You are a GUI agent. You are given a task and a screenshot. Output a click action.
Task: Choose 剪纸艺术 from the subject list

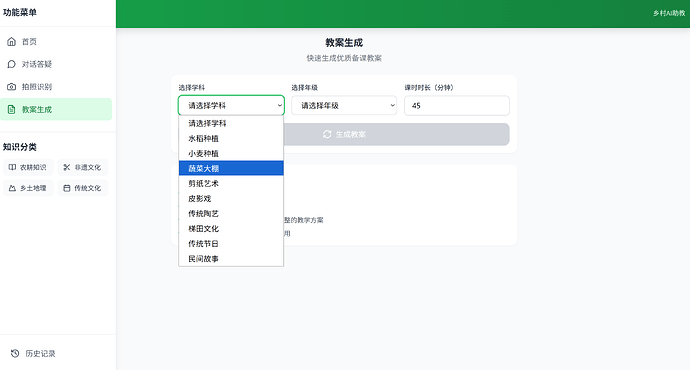point(231,183)
